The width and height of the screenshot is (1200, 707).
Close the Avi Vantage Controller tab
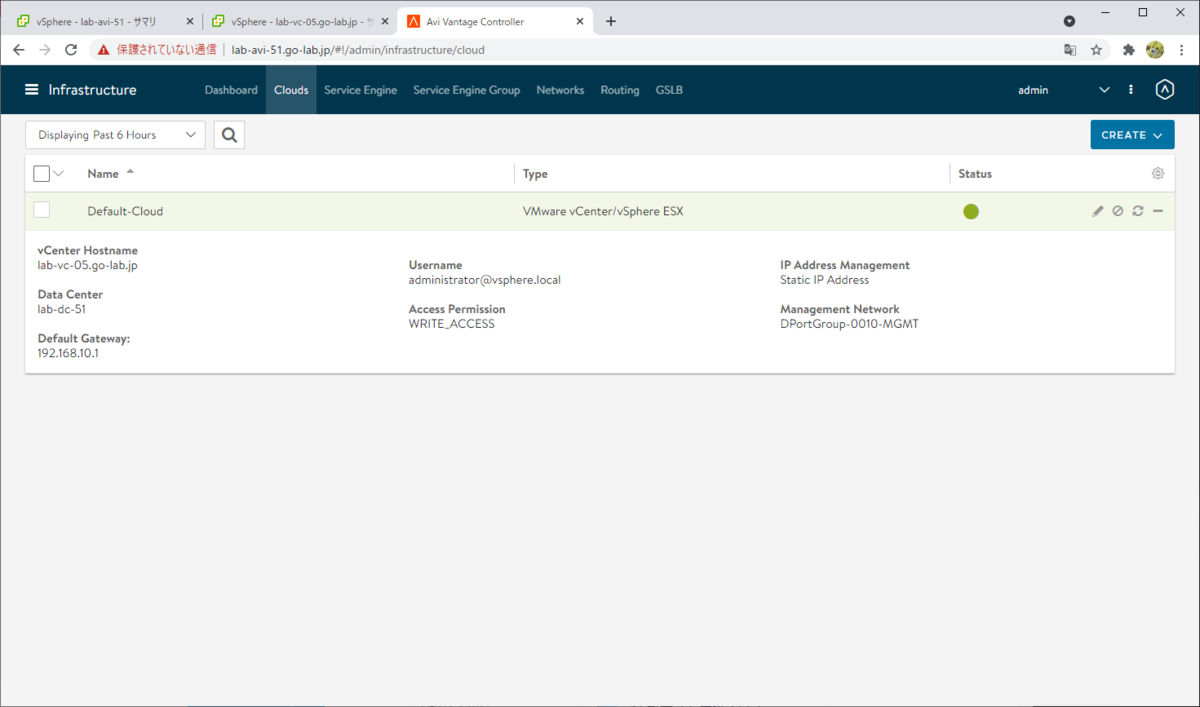(579, 21)
